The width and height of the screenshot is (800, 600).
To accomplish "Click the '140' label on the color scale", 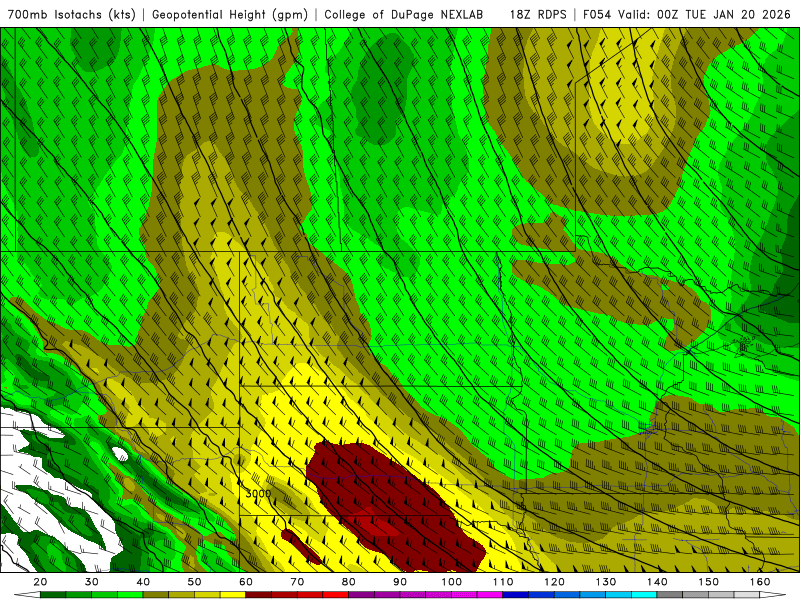I will (x=657, y=582).
